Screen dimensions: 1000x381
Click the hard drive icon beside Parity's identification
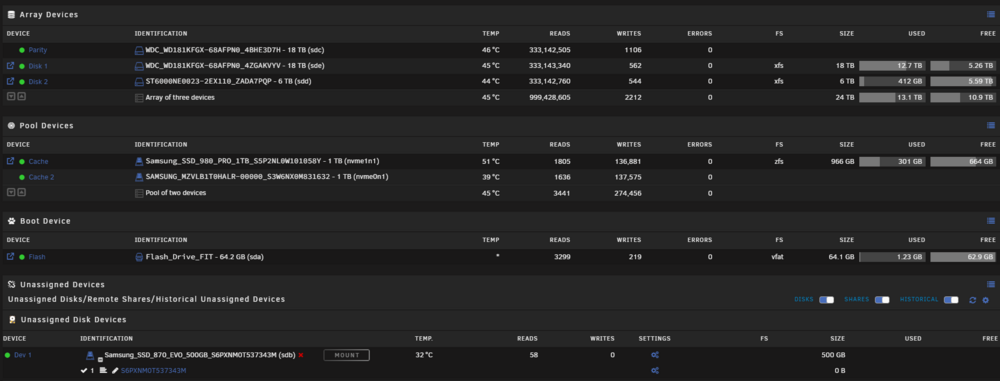click(139, 50)
